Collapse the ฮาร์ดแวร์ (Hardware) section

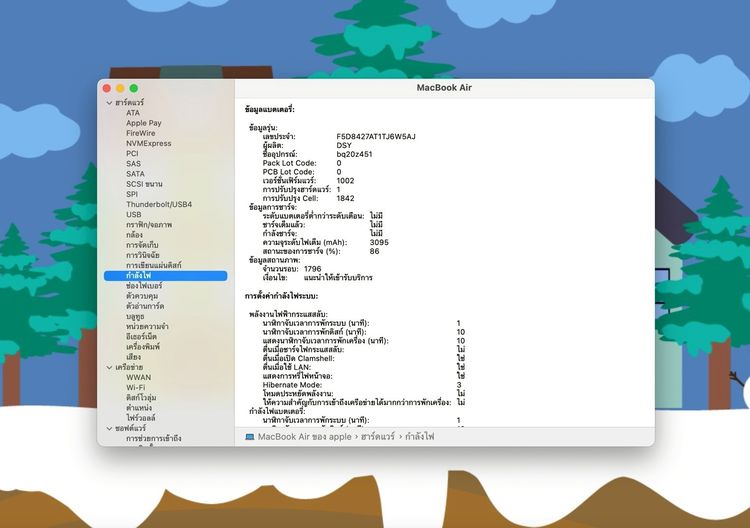(109, 102)
